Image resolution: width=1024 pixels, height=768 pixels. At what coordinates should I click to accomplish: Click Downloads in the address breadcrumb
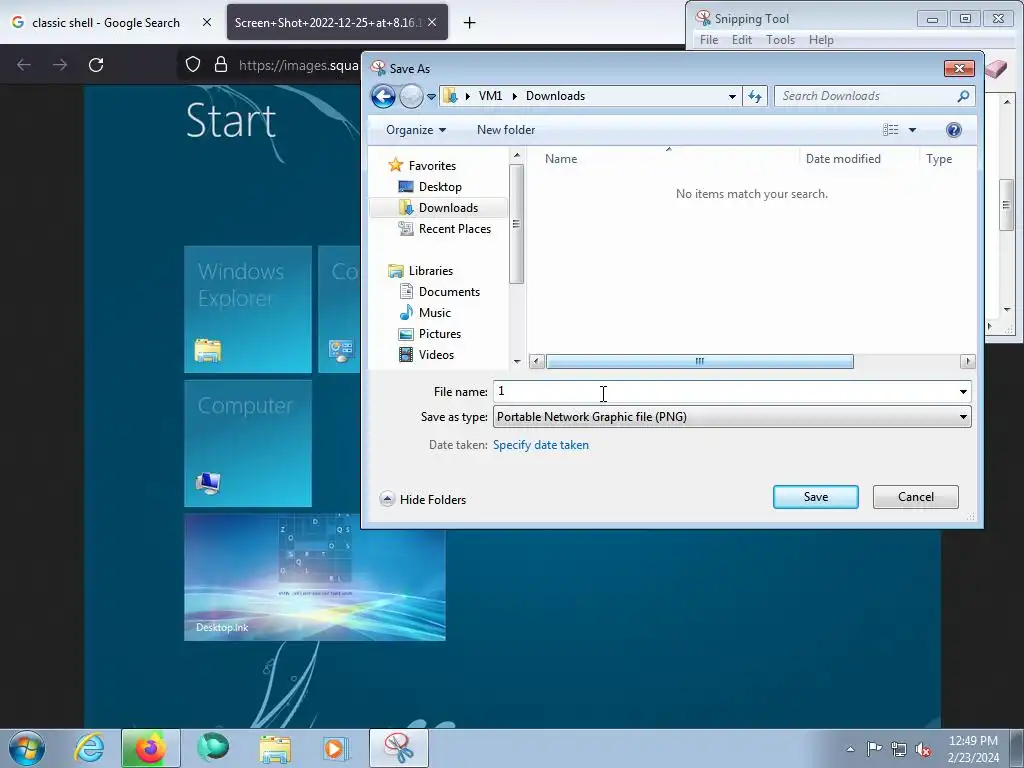pos(555,96)
